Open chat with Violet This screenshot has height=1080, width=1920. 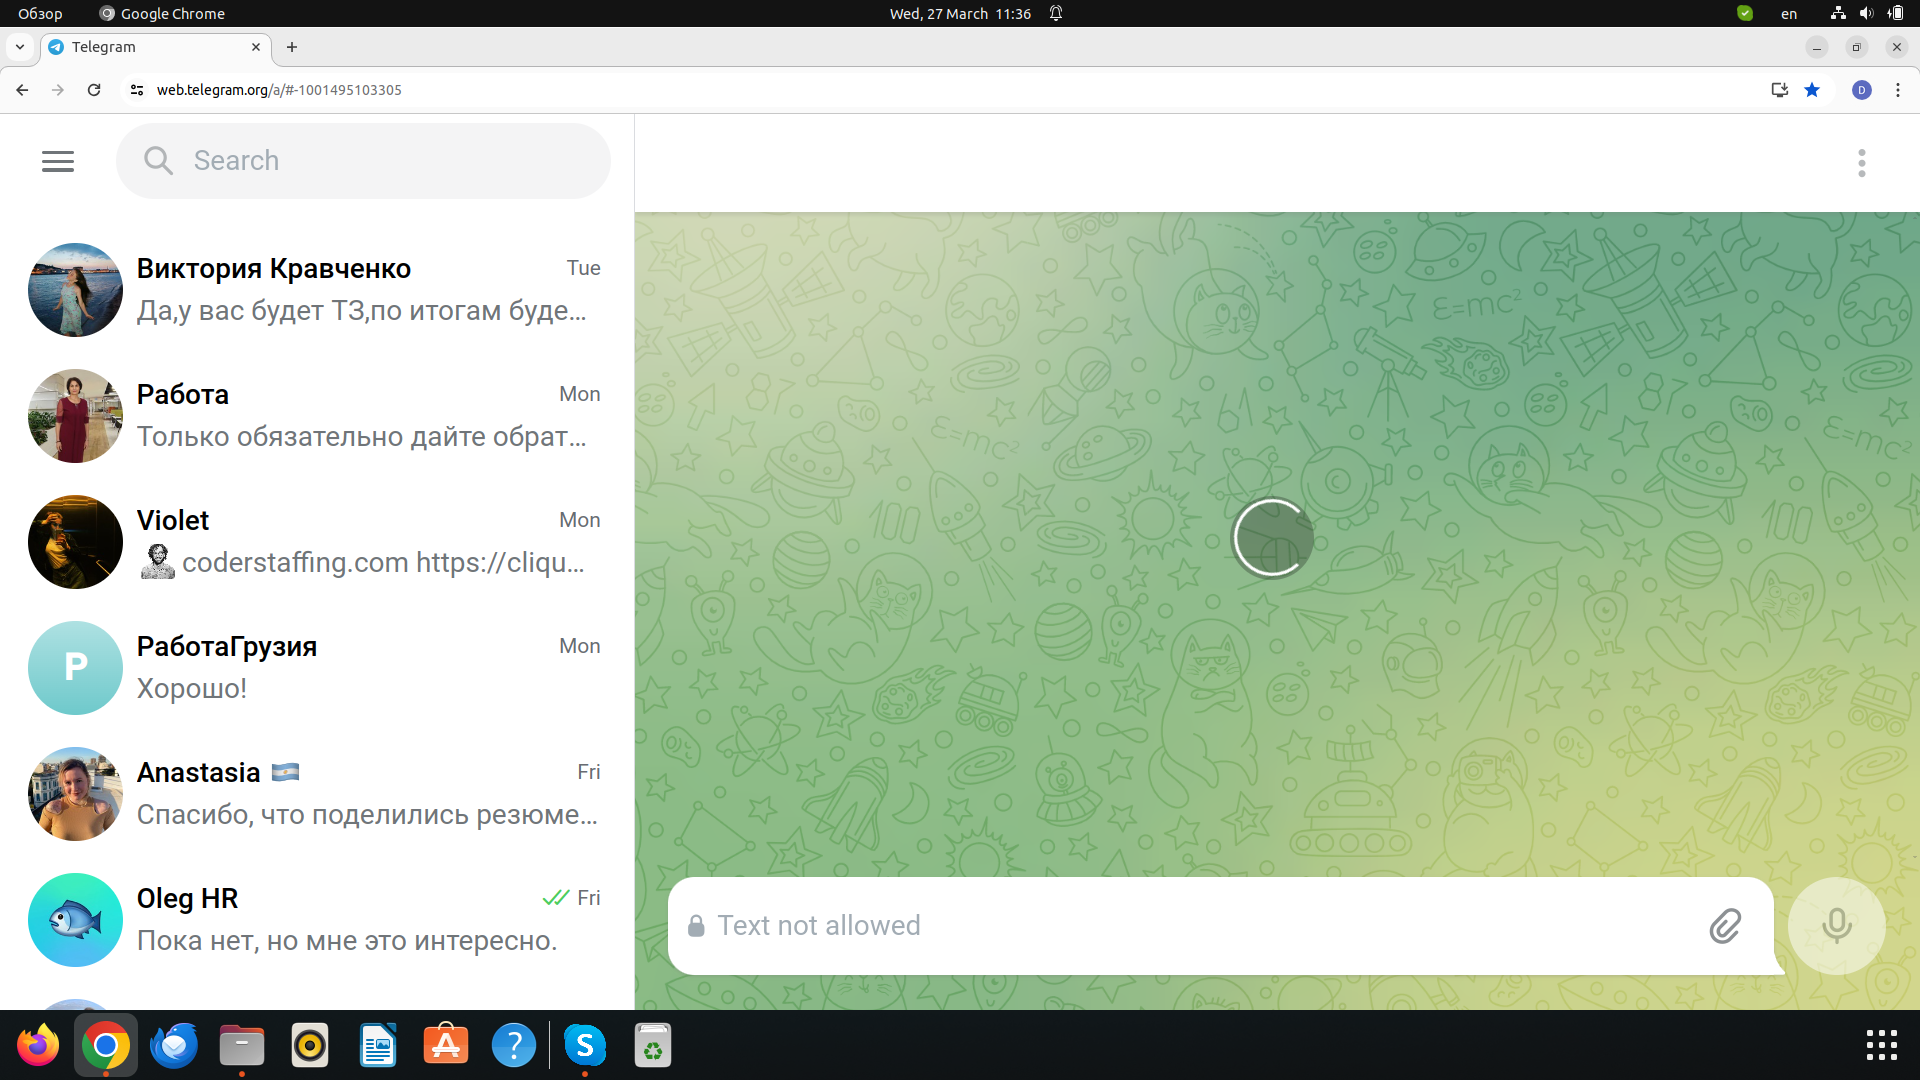pyautogui.click(x=315, y=541)
